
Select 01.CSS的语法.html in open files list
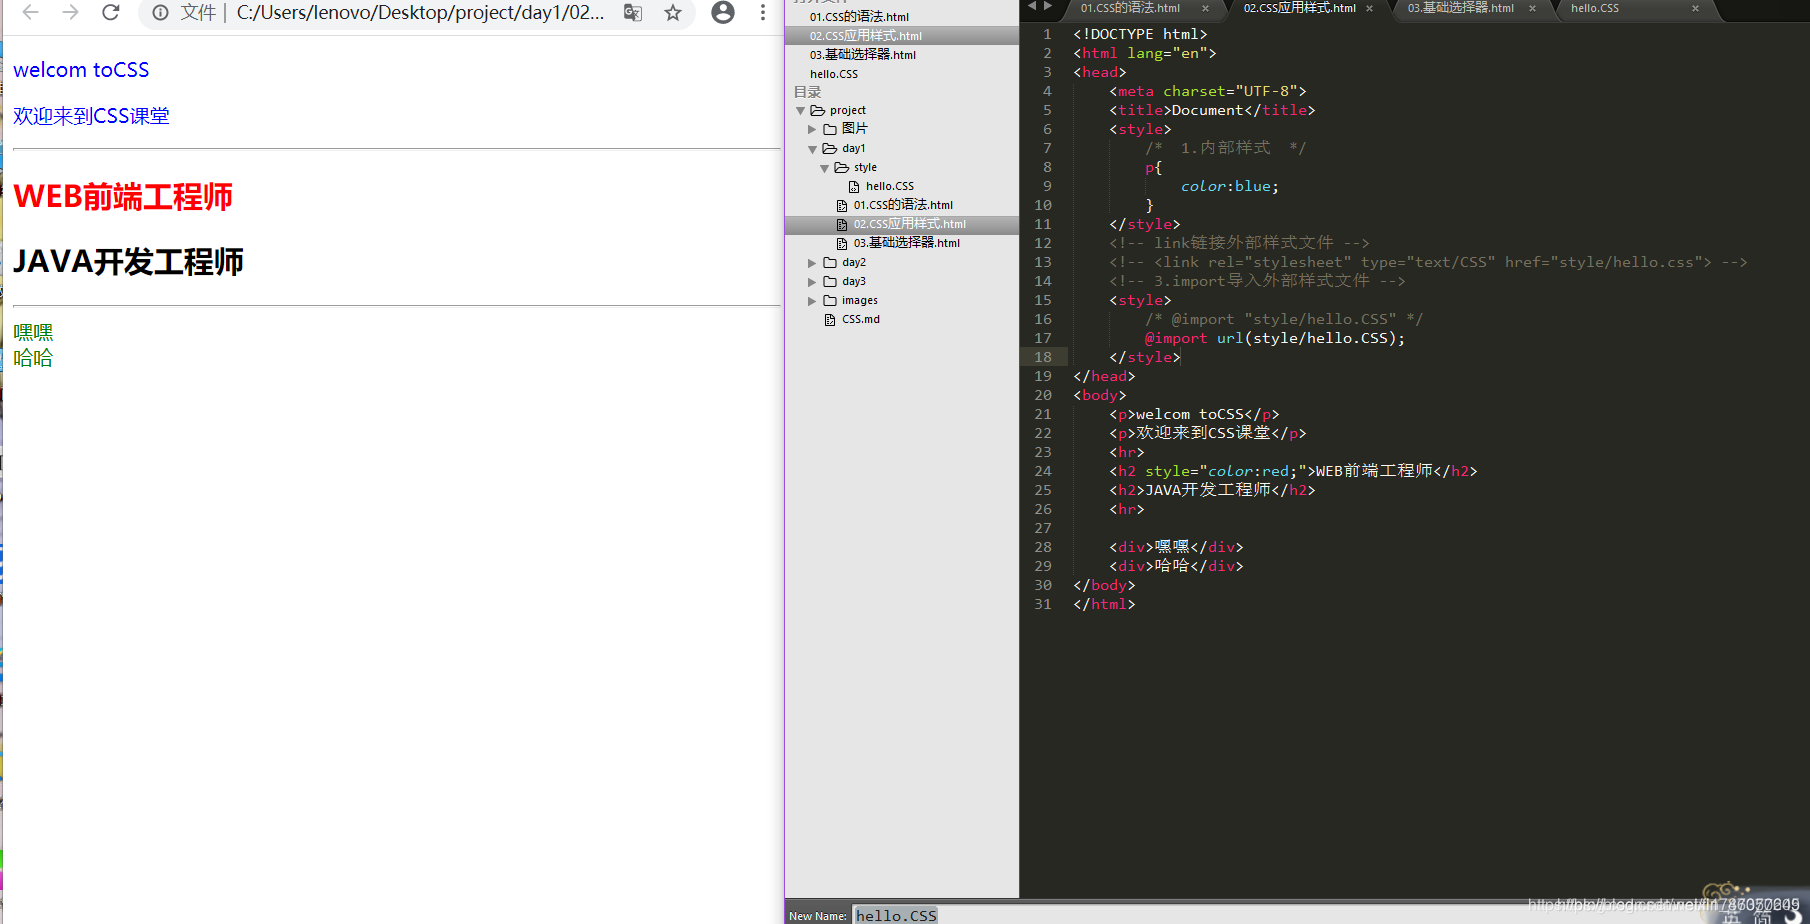point(859,17)
